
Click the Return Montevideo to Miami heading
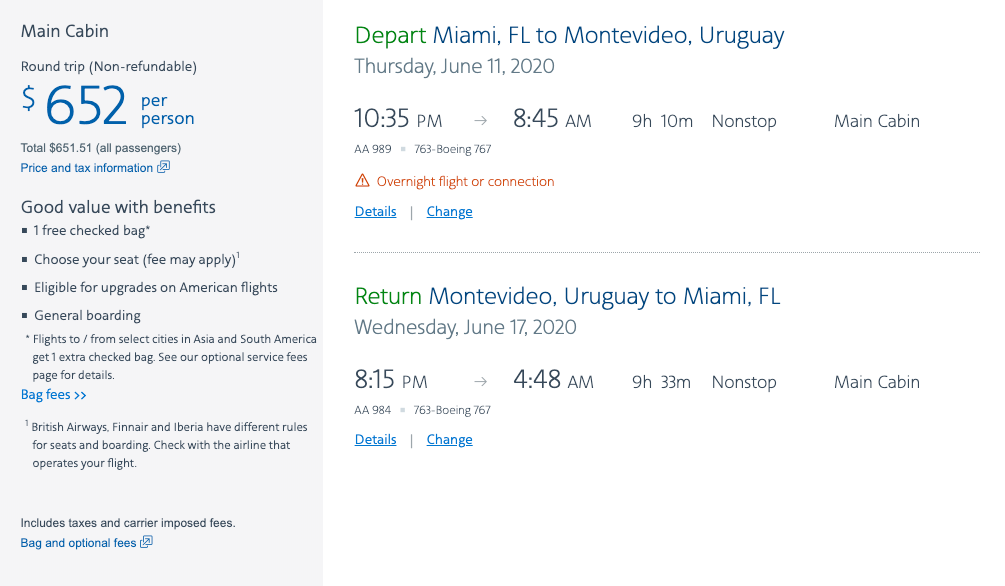click(x=567, y=297)
